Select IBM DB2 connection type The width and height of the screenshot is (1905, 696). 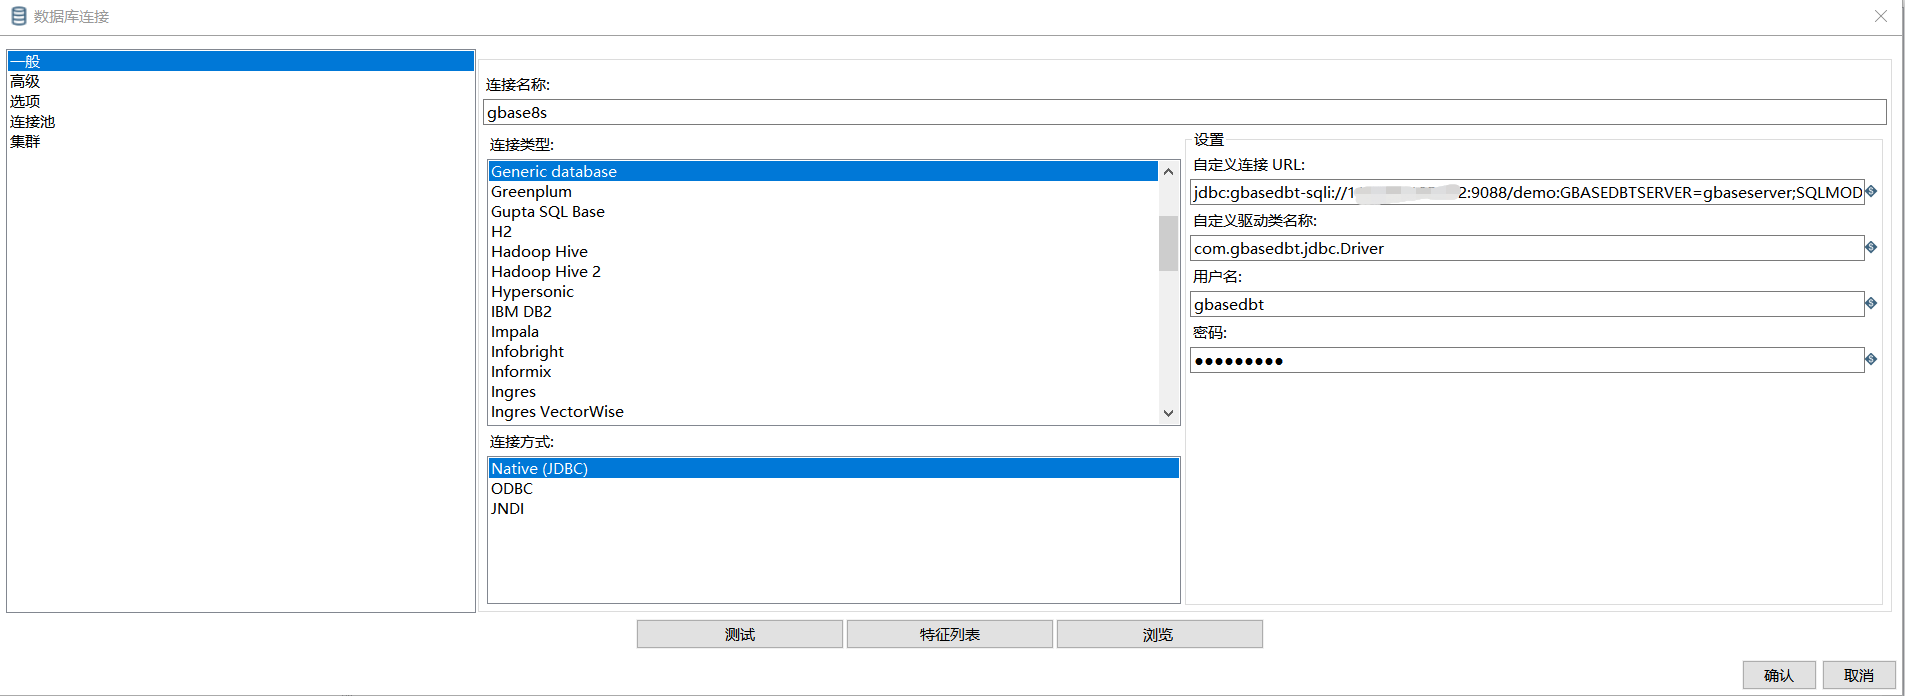[823, 311]
